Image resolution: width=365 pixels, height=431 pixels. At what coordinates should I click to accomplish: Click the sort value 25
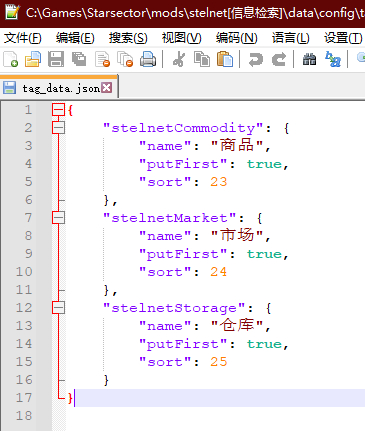(219, 362)
